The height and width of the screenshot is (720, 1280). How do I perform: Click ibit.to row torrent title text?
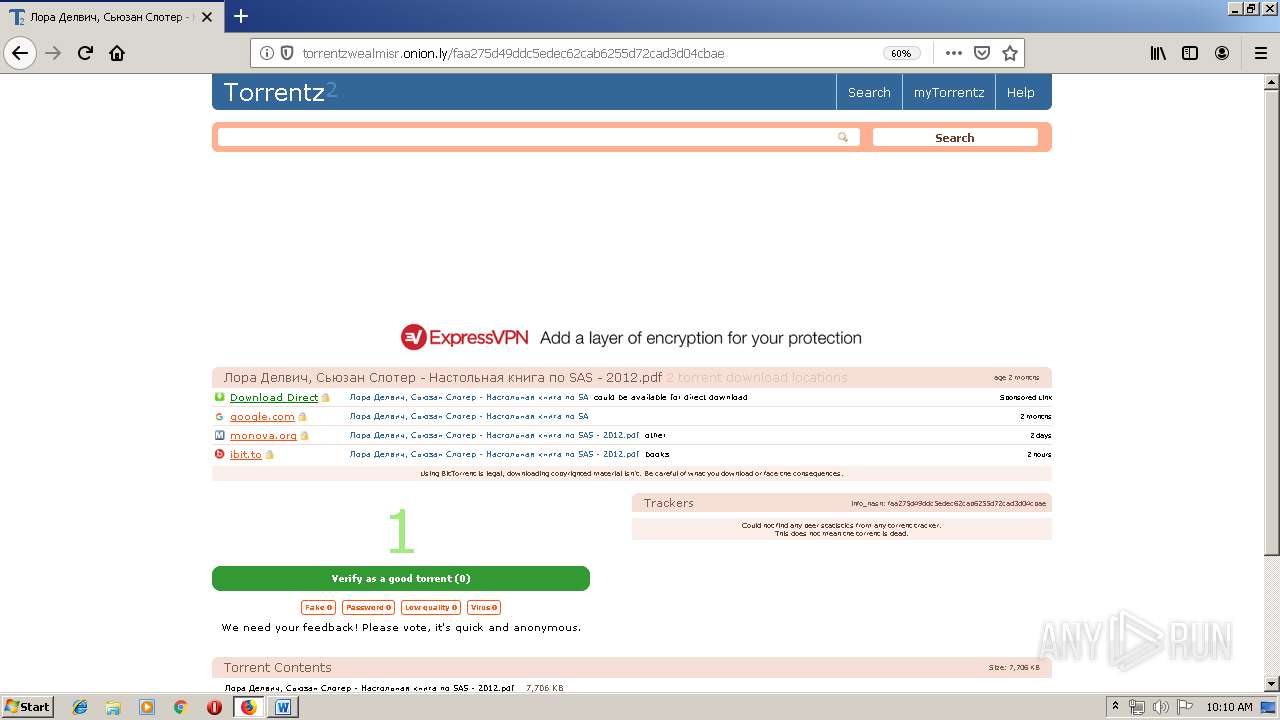pyautogui.click(x=494, y=454)
